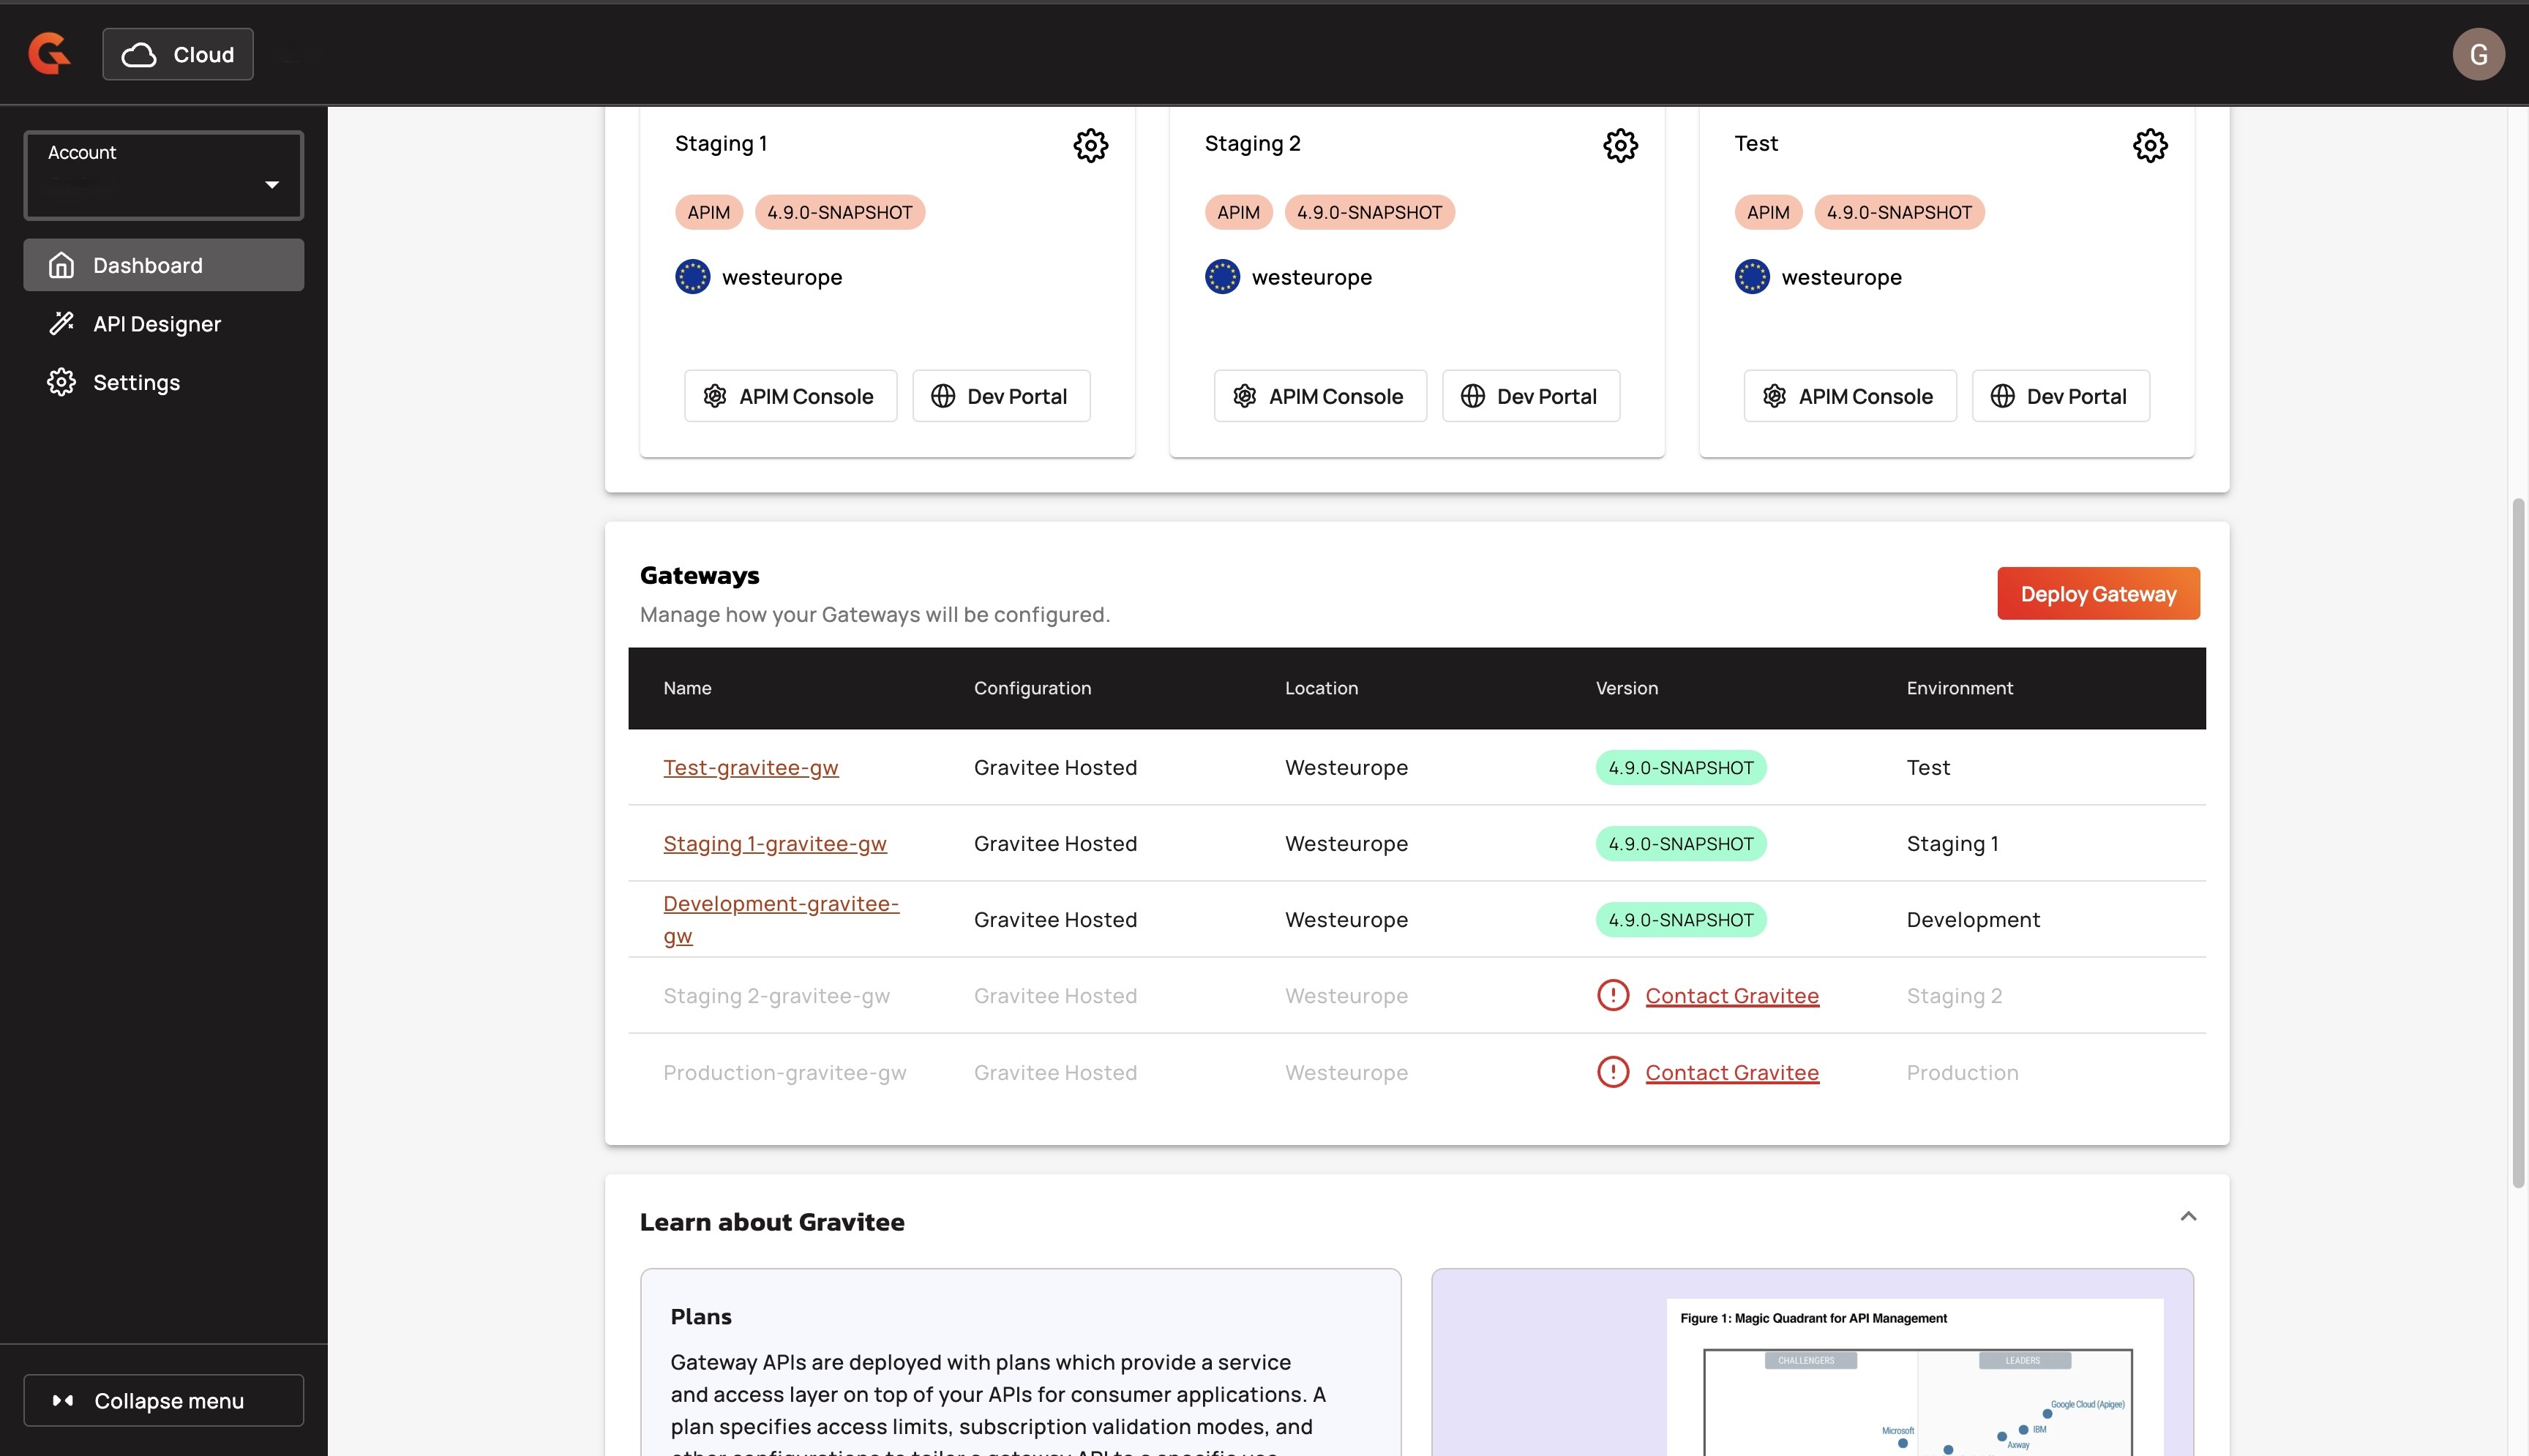Click Collapse menu in sidebar
2529x1456 pixels.
163,1400
